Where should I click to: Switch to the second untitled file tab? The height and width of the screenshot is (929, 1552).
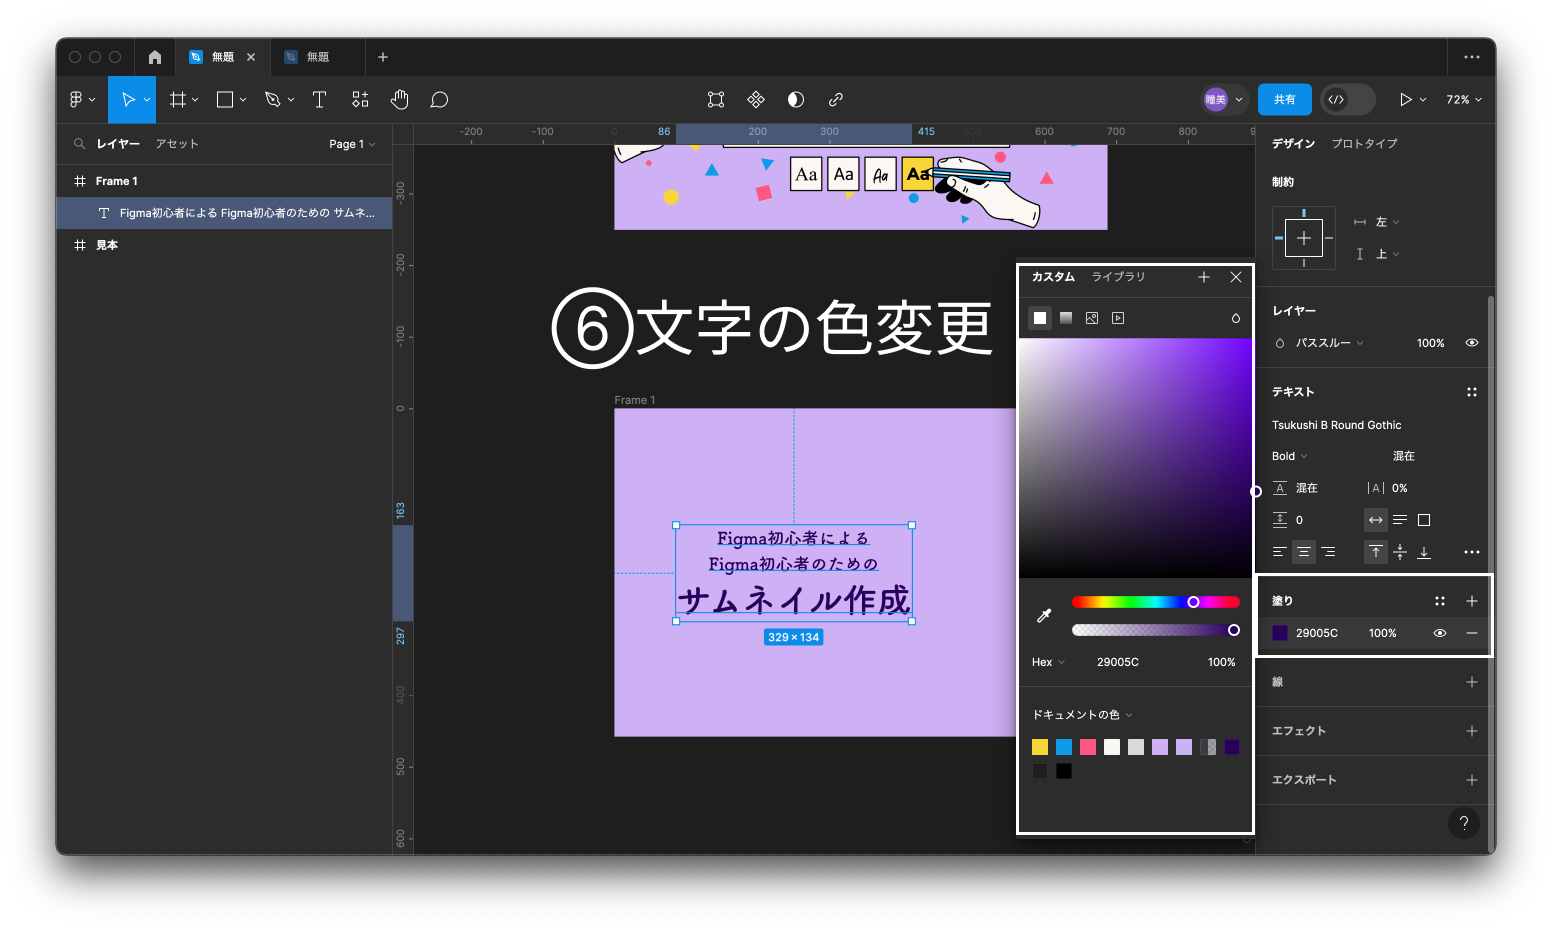(x=318, y=57)
